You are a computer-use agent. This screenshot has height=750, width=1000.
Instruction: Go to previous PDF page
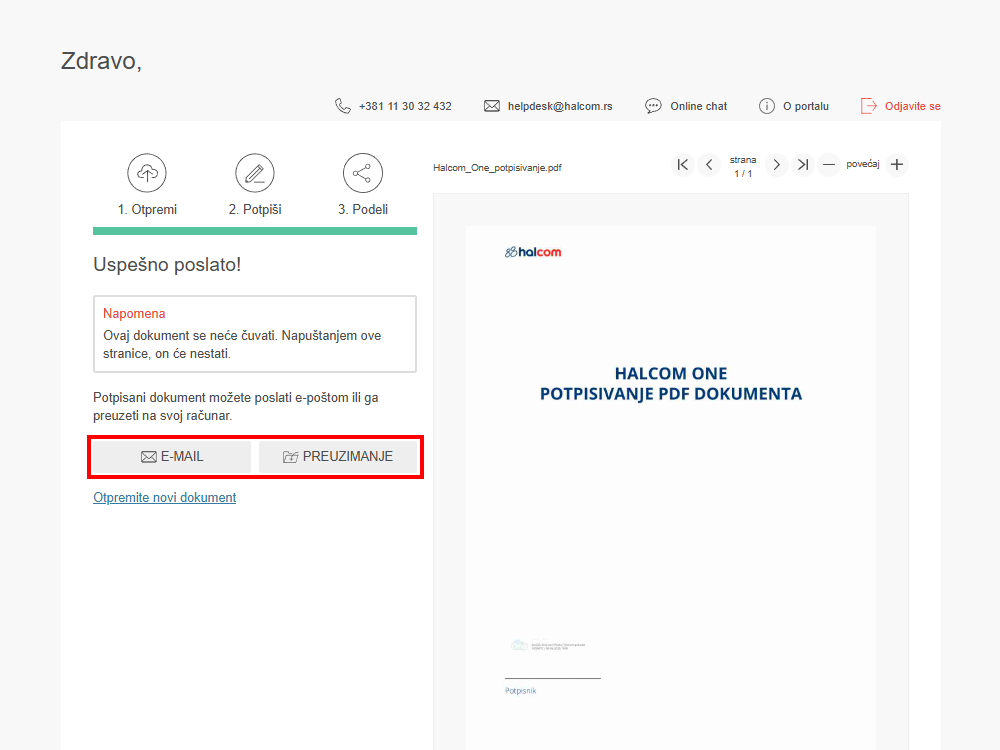tap(709, 165)
